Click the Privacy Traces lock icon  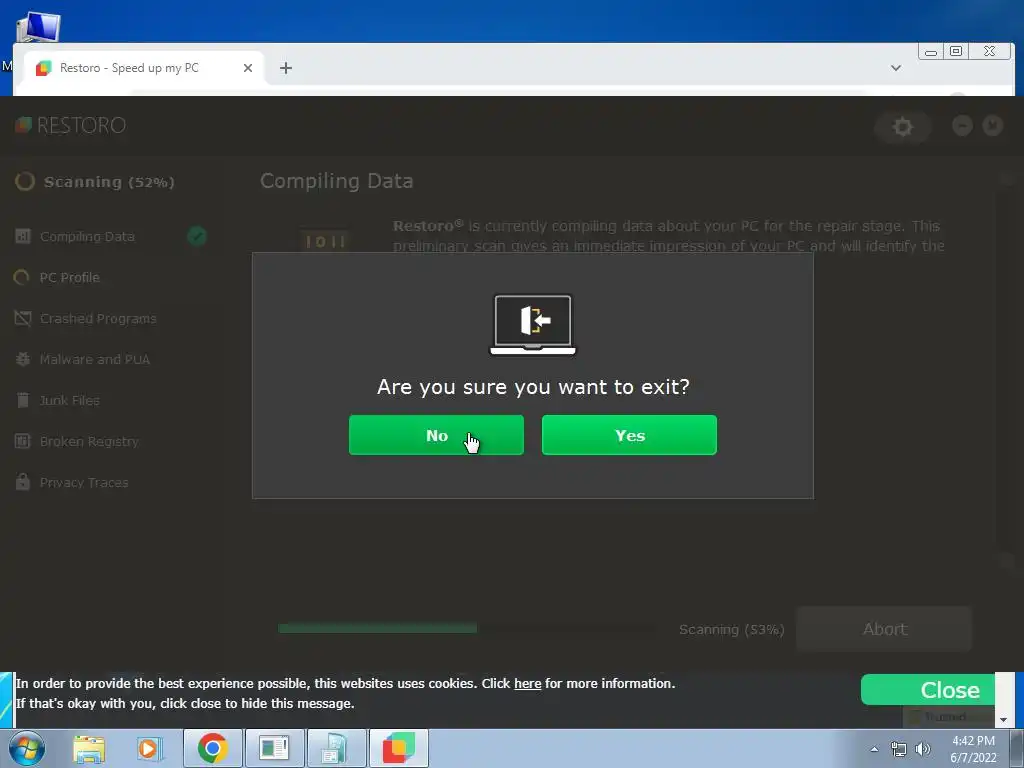pos(23,482)
